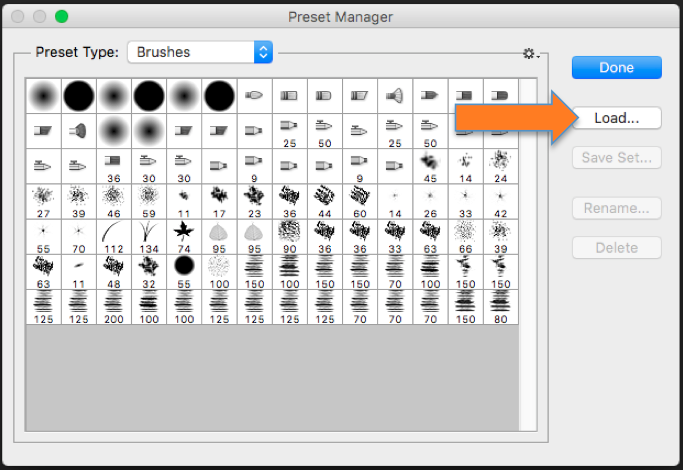Click the Done button

click(x=616, y=68)
